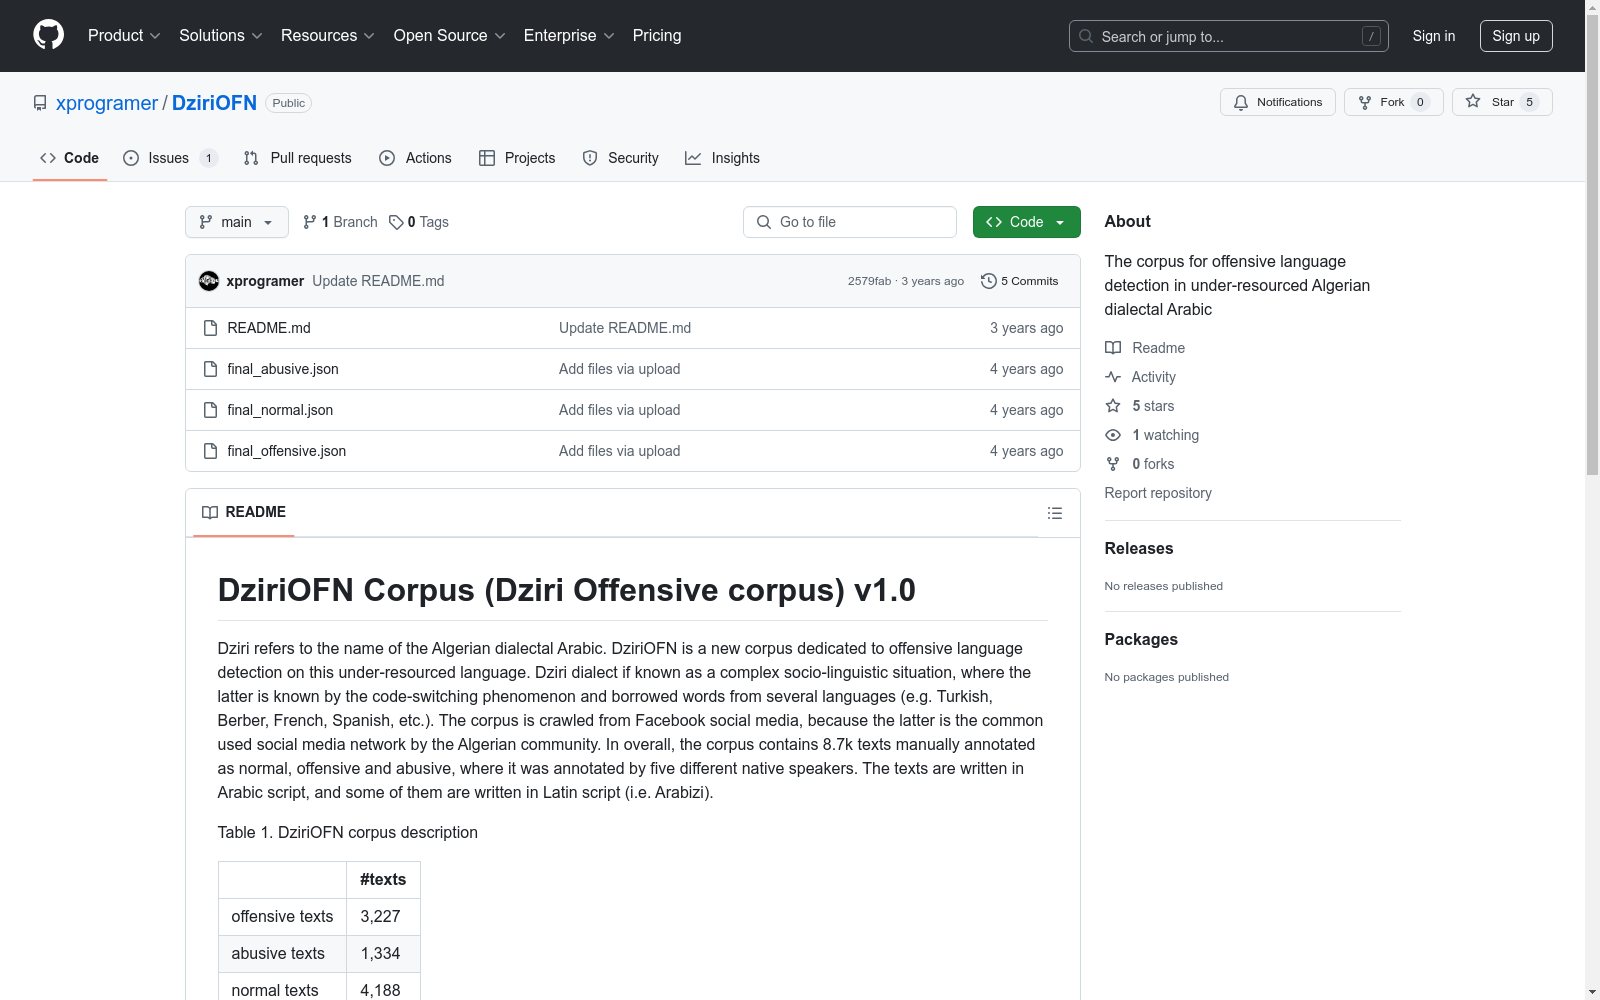Open the green Code dropdown button
The height and width of the screenshot is (1000, 1600).
tap(1026, 222)
